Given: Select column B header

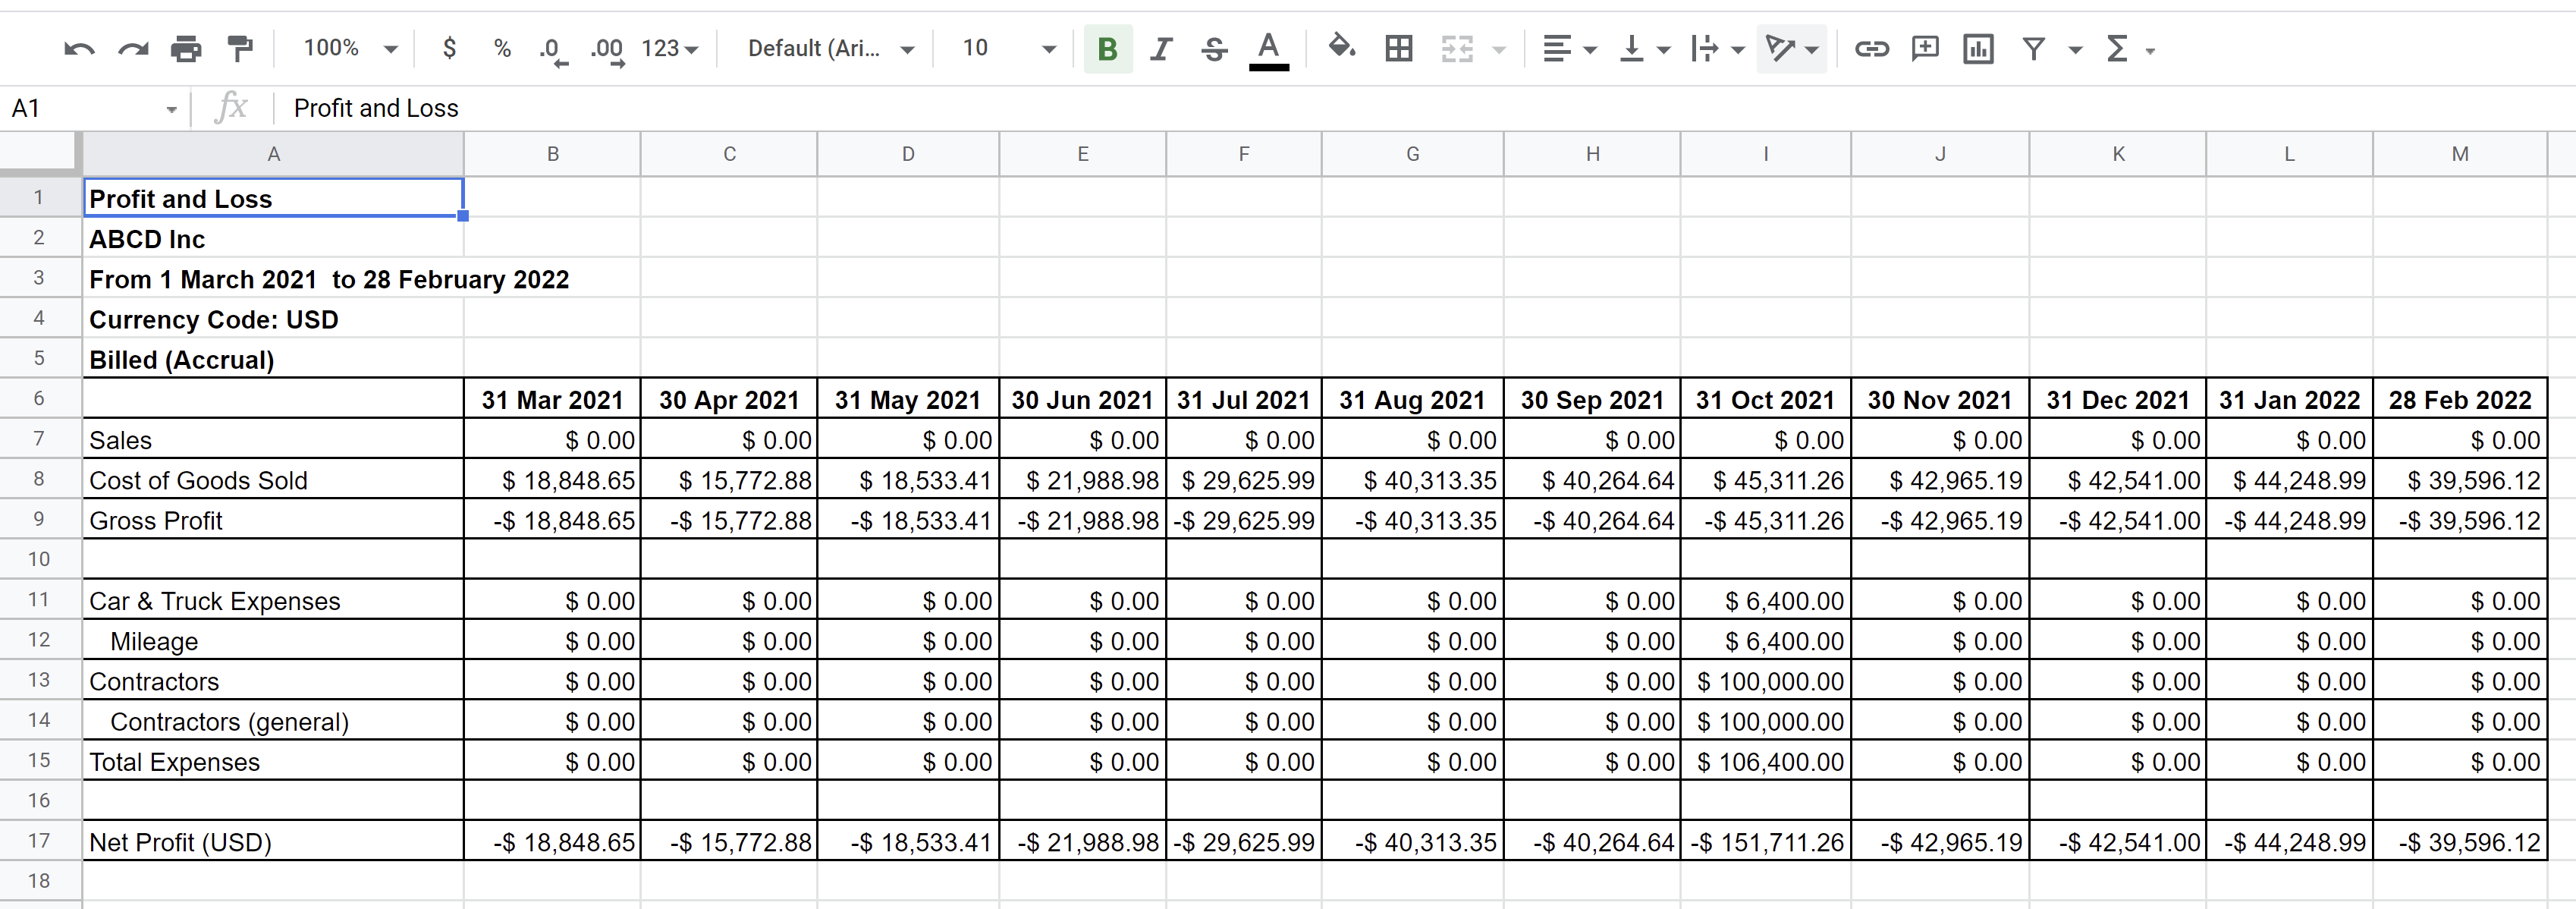Looking at the screenshot, I should click(552, 154).
